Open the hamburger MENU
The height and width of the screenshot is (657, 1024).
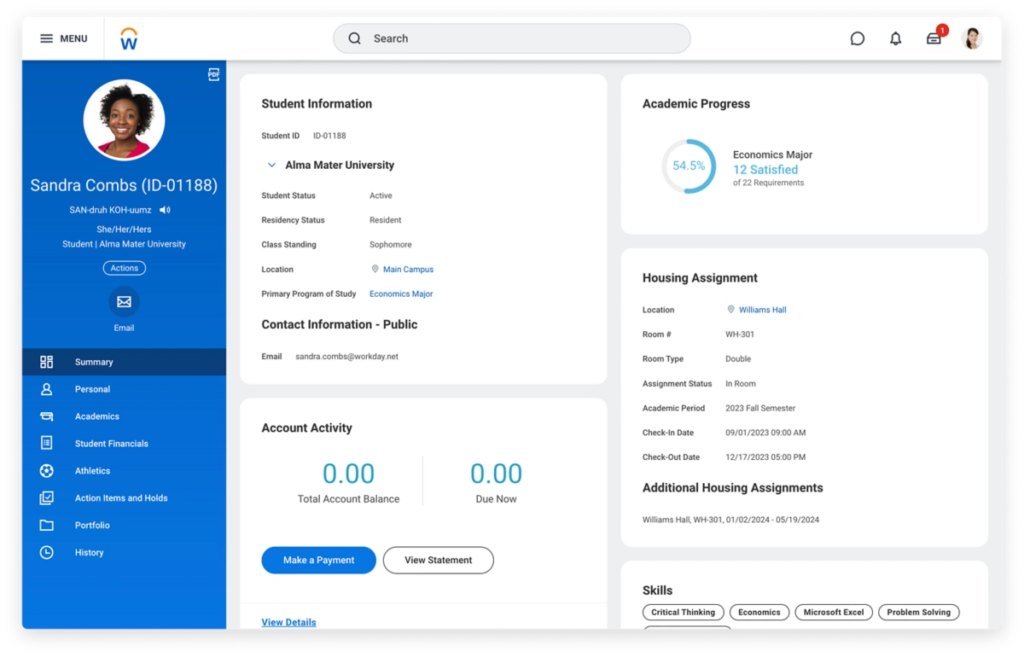coord(62,38)
